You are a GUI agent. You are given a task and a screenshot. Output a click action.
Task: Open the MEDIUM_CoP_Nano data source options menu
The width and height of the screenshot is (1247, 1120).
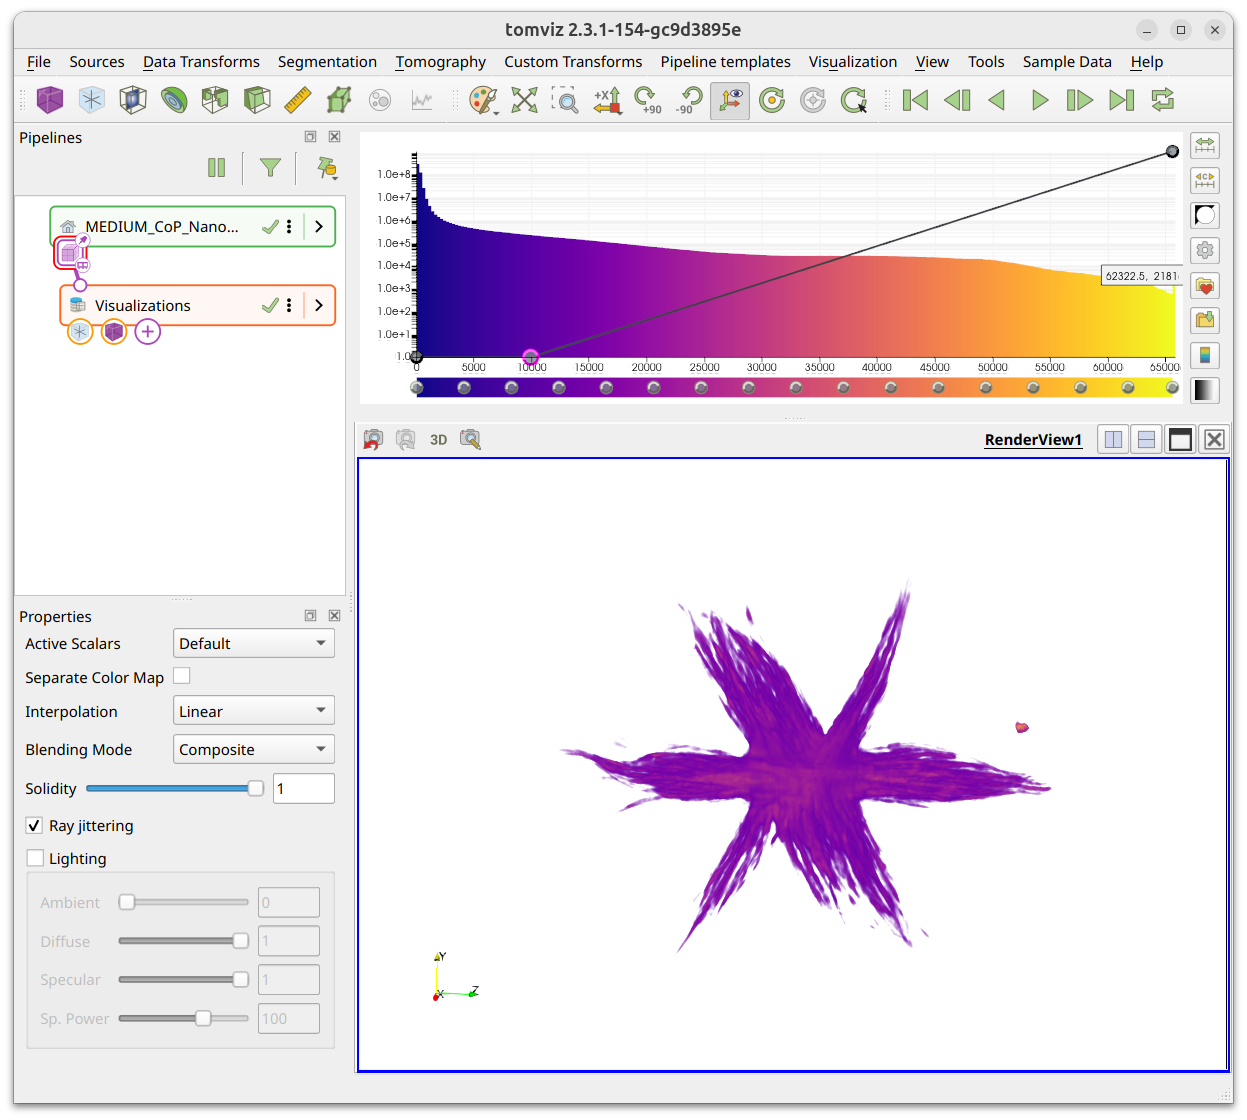289,227
